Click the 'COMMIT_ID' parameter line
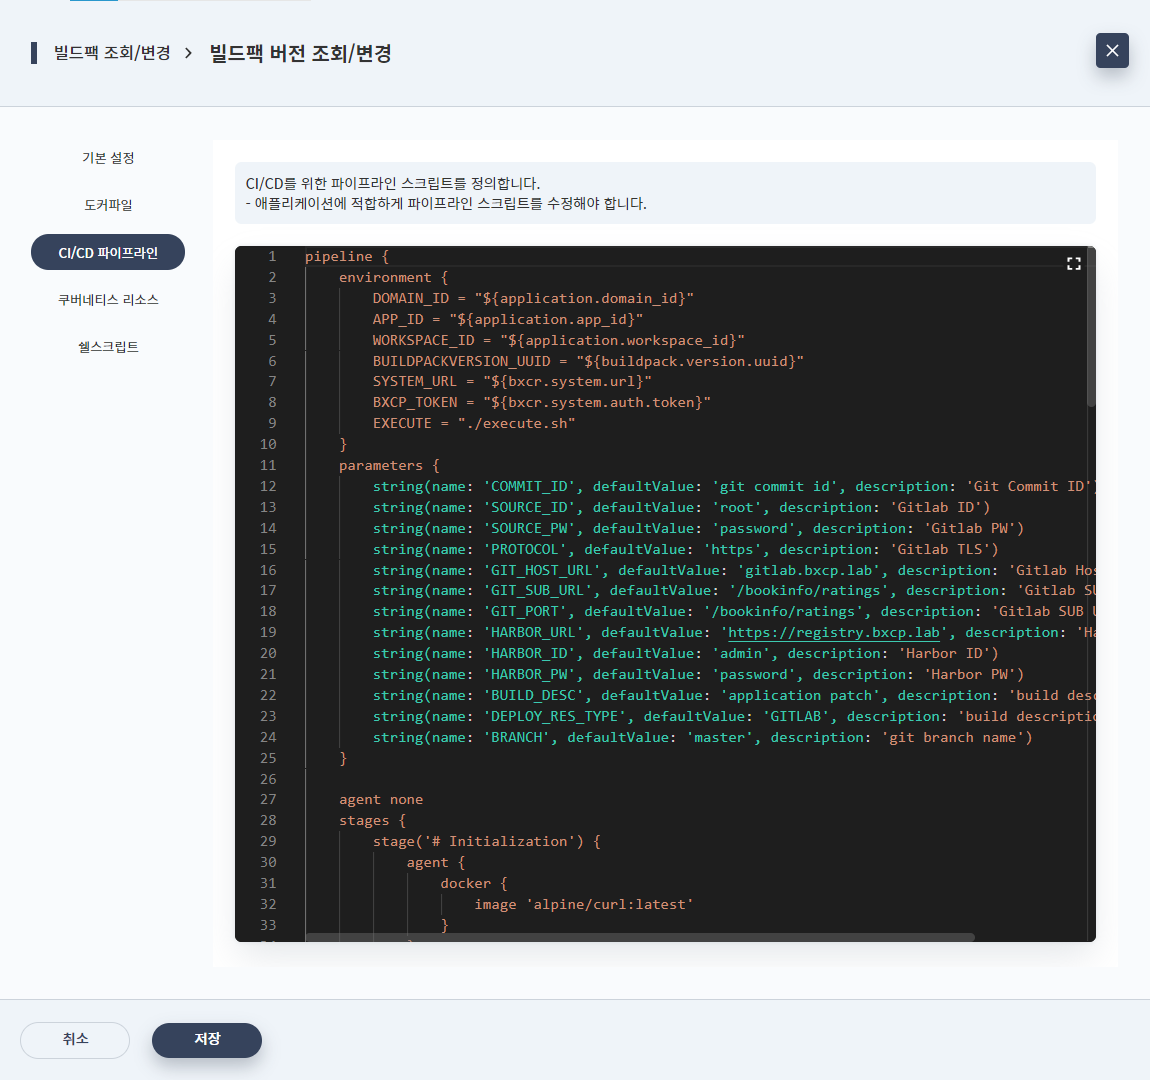Image resolution: width=1150 pixels, height=1080 pixels. (x=733, y=487)
